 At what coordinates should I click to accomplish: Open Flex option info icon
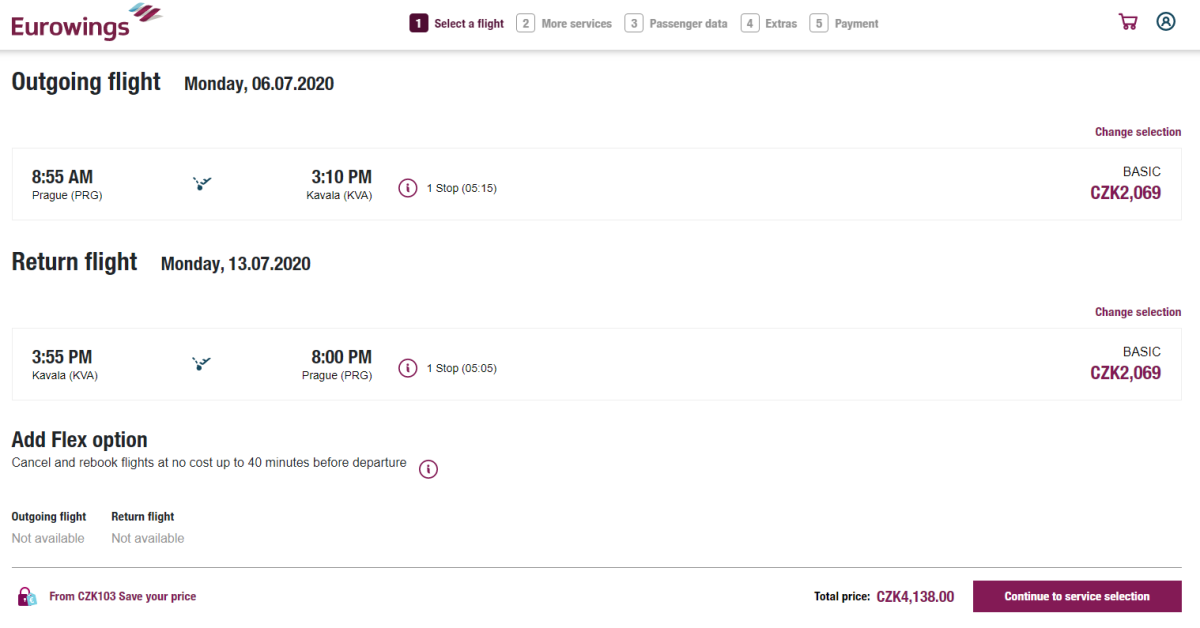click(x=428, y=469)
